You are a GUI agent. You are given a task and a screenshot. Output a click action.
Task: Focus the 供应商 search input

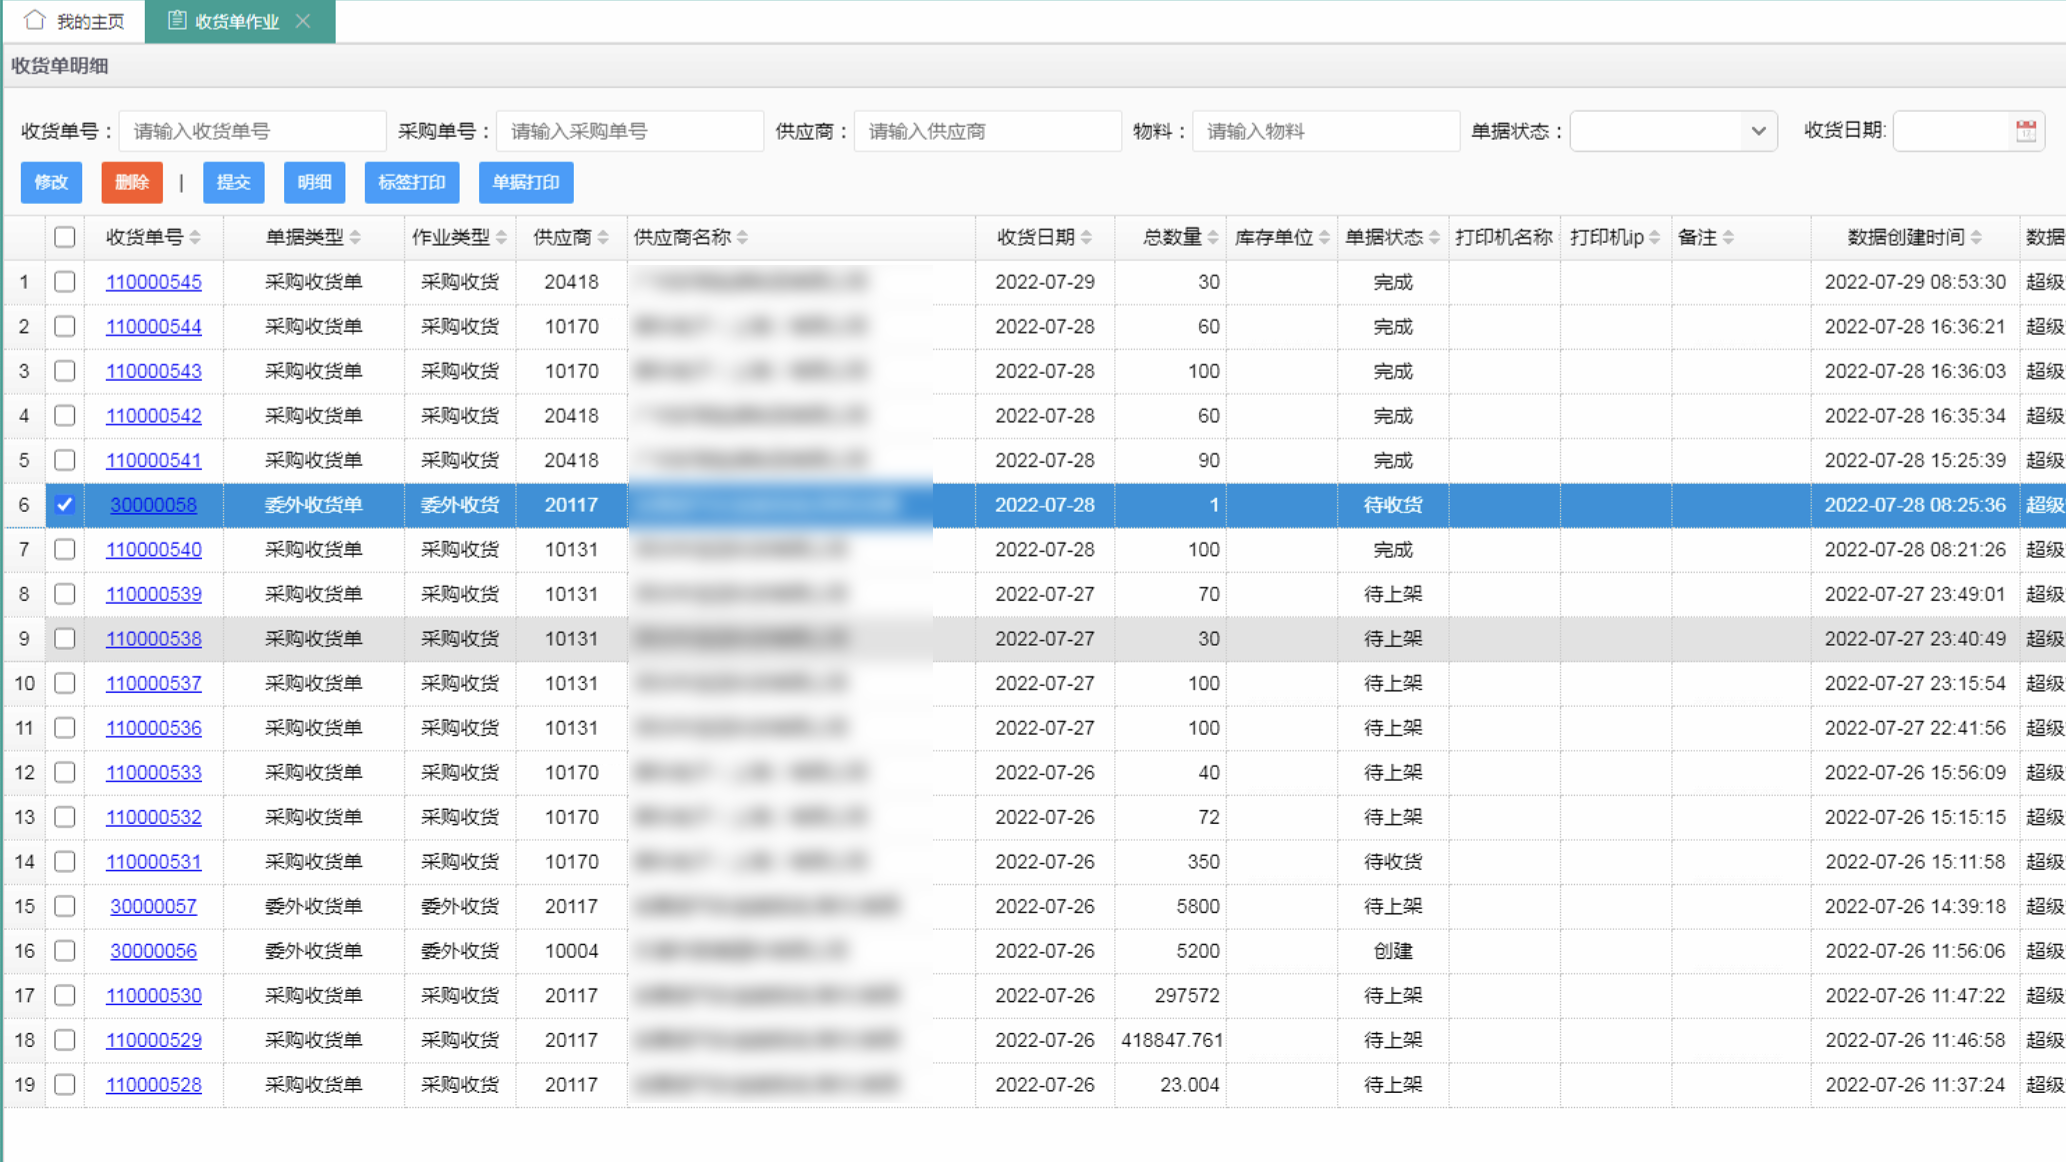(987, 131)
